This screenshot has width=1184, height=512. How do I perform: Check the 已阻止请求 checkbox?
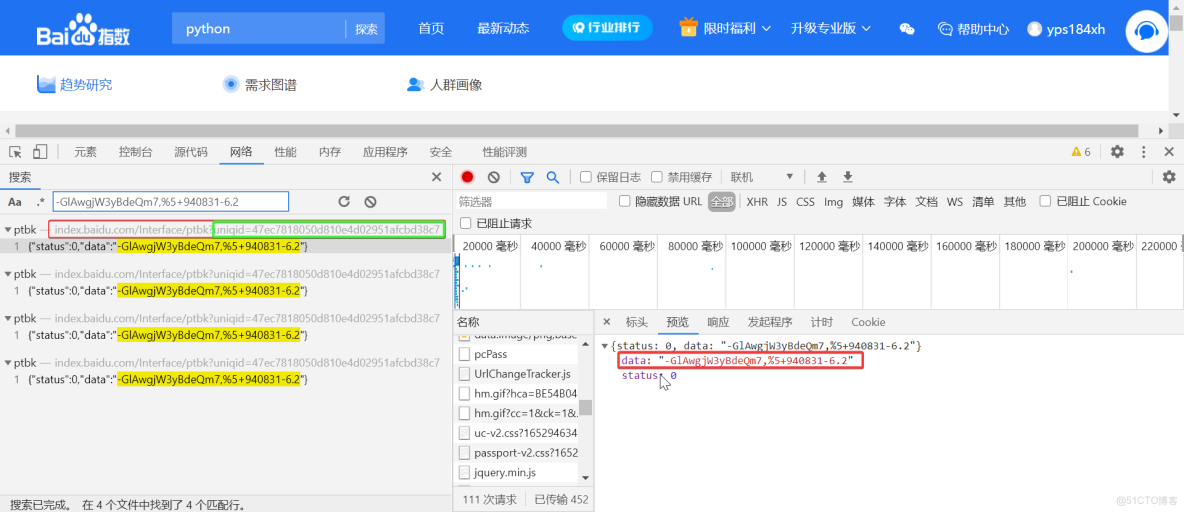point(464,224)
